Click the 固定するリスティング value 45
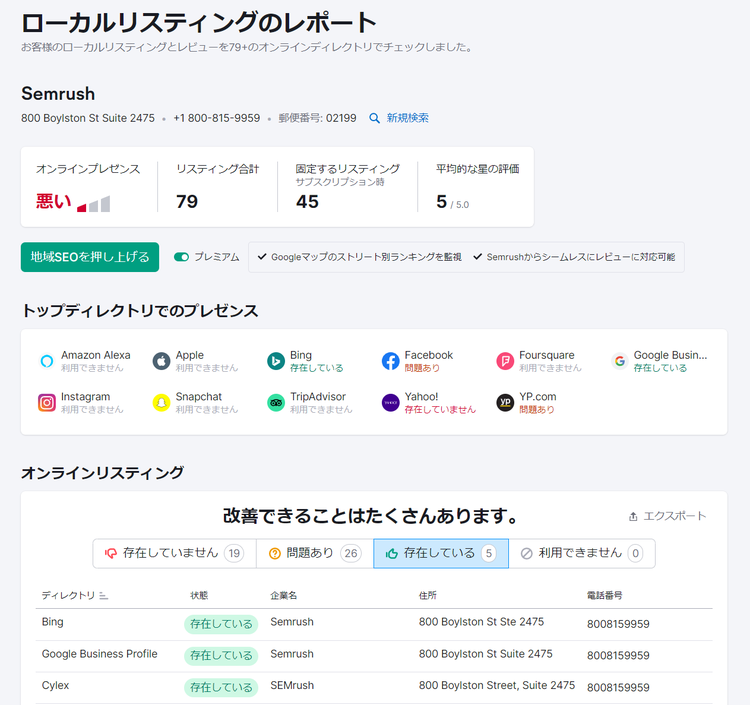 [307, 201]
